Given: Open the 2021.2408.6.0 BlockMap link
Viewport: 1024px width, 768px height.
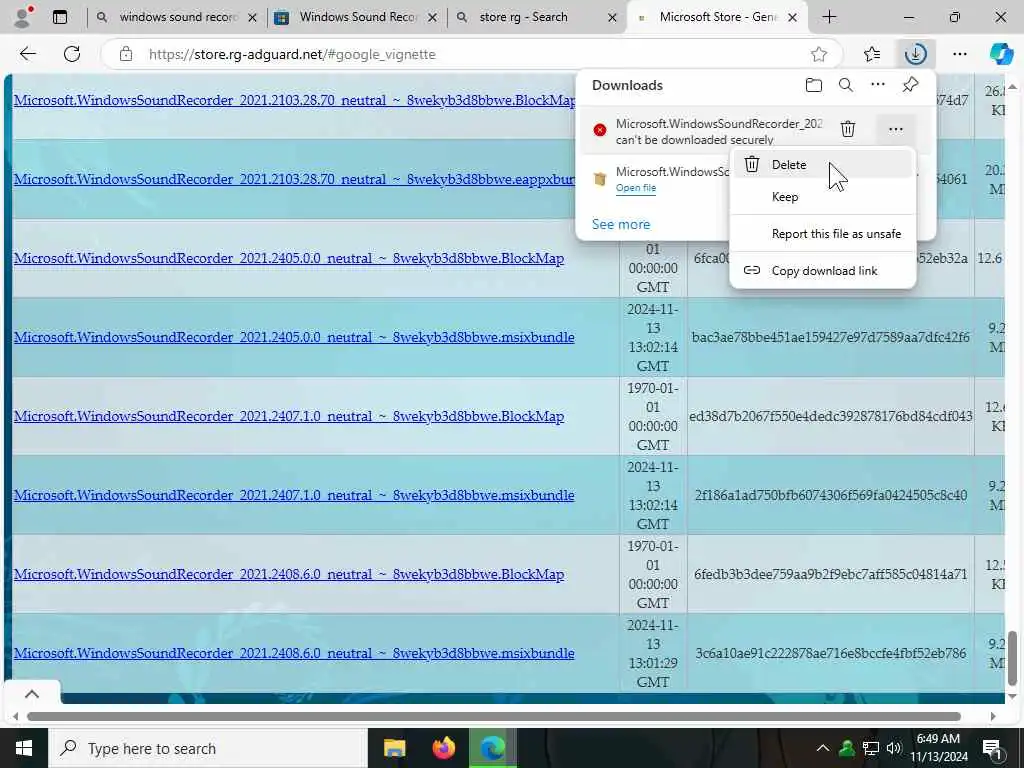Looking at the screenshot, I should pos(289,574).
